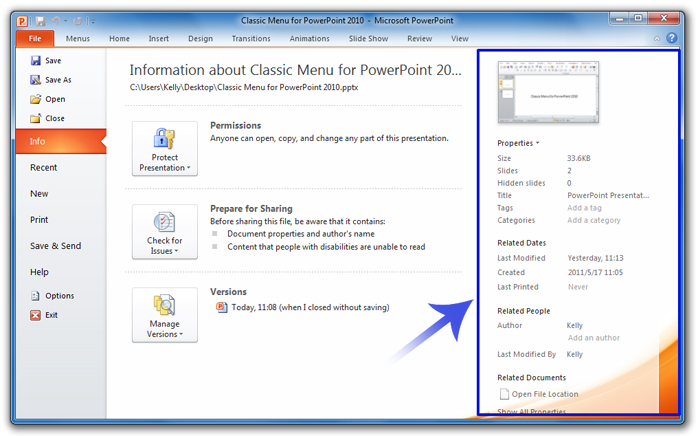700x436 pixels.
Task: Click the file path C:\Users\Kelly\Desktop text
Action: pos(244,87)
